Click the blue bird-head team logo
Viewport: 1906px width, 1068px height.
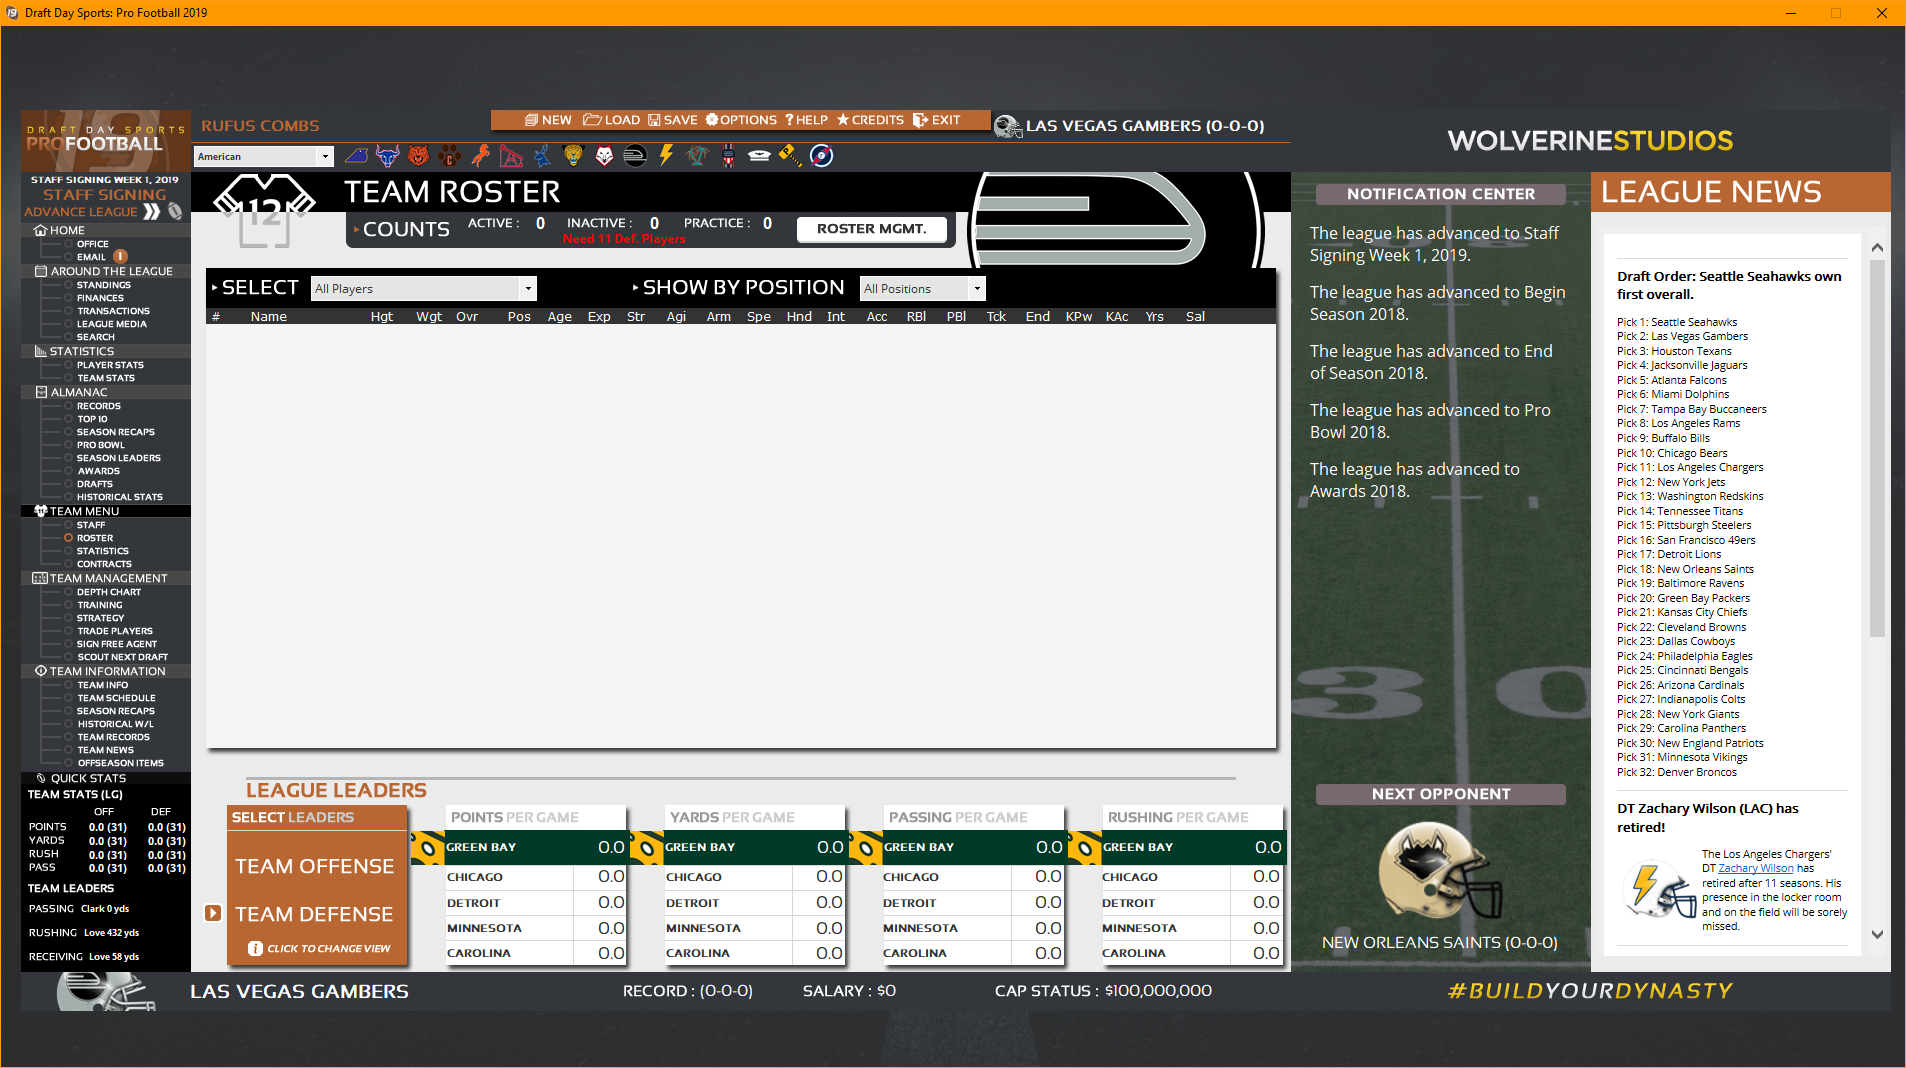[x=357, y=156]
